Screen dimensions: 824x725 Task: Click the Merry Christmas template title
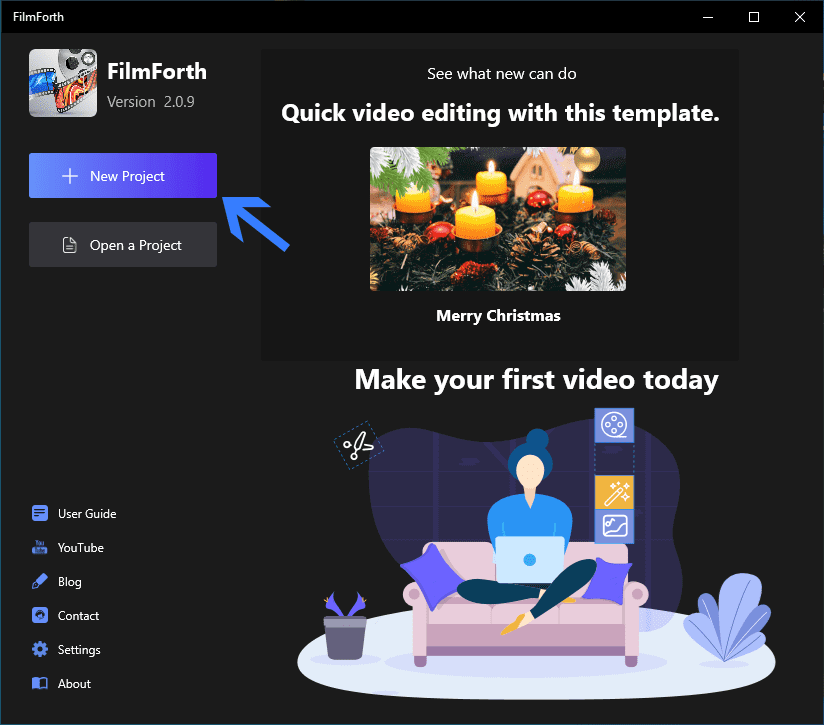point(498,316)
